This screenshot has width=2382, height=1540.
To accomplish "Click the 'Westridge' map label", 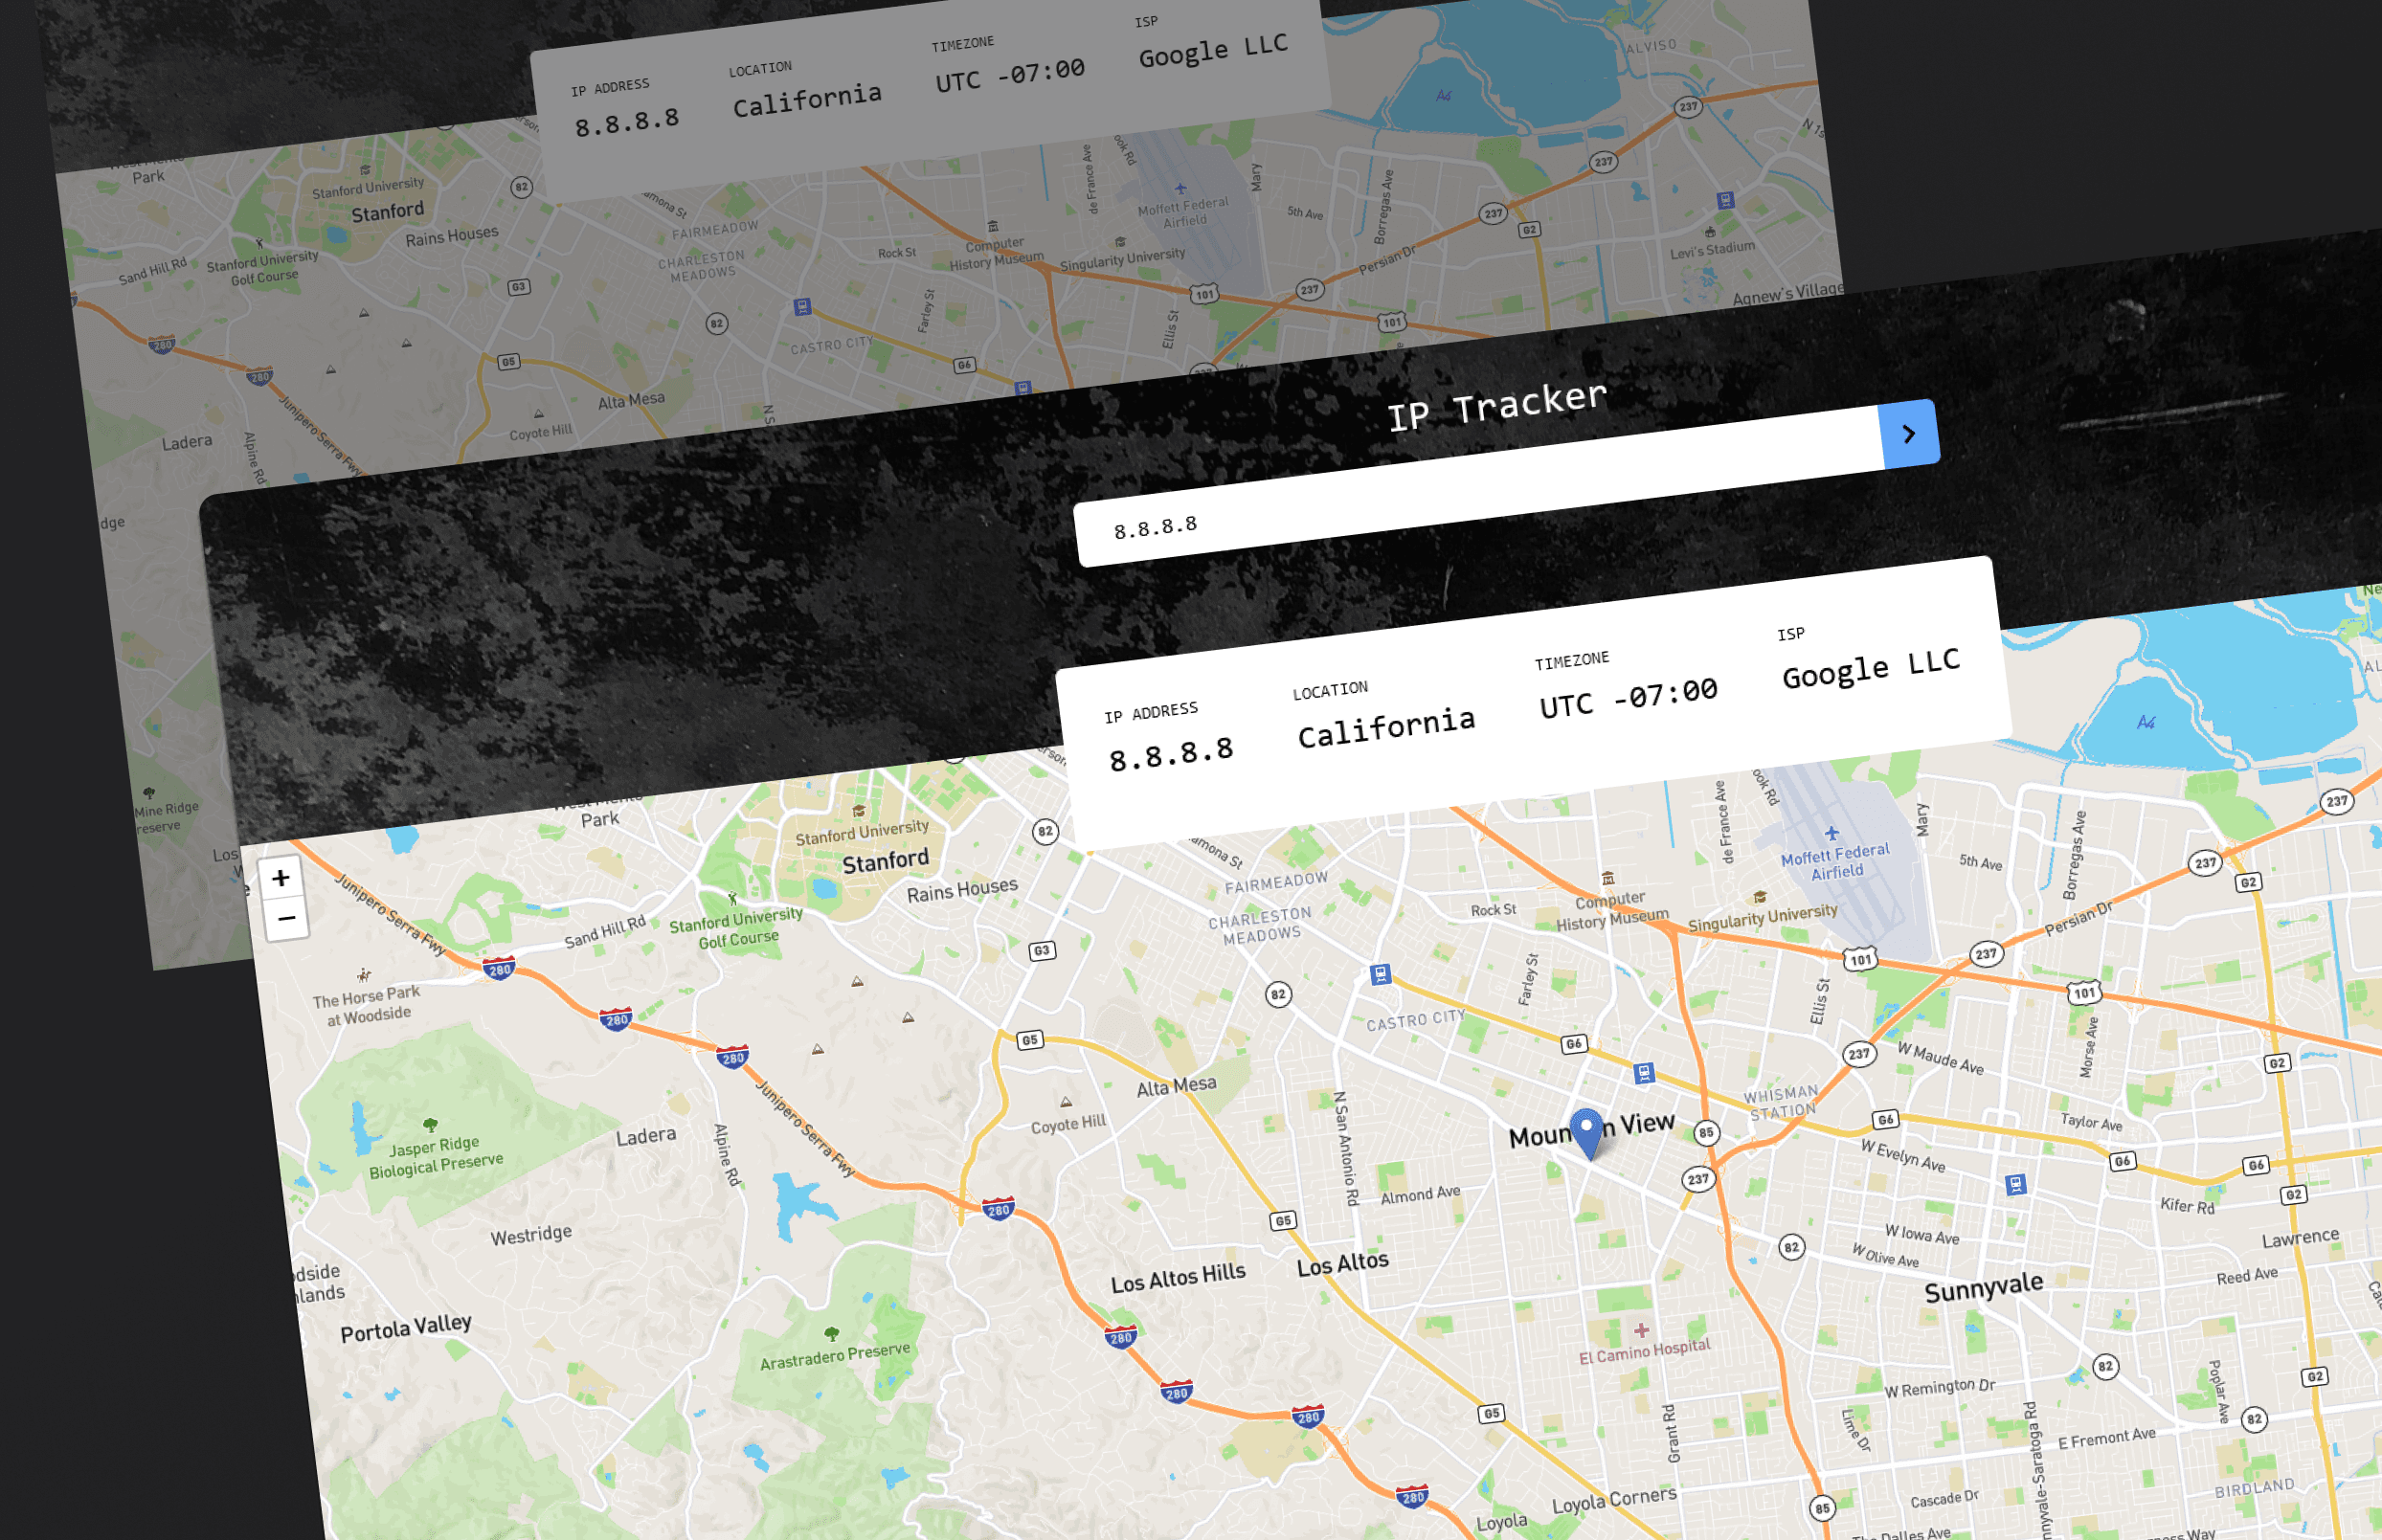I will point(531,1235).
